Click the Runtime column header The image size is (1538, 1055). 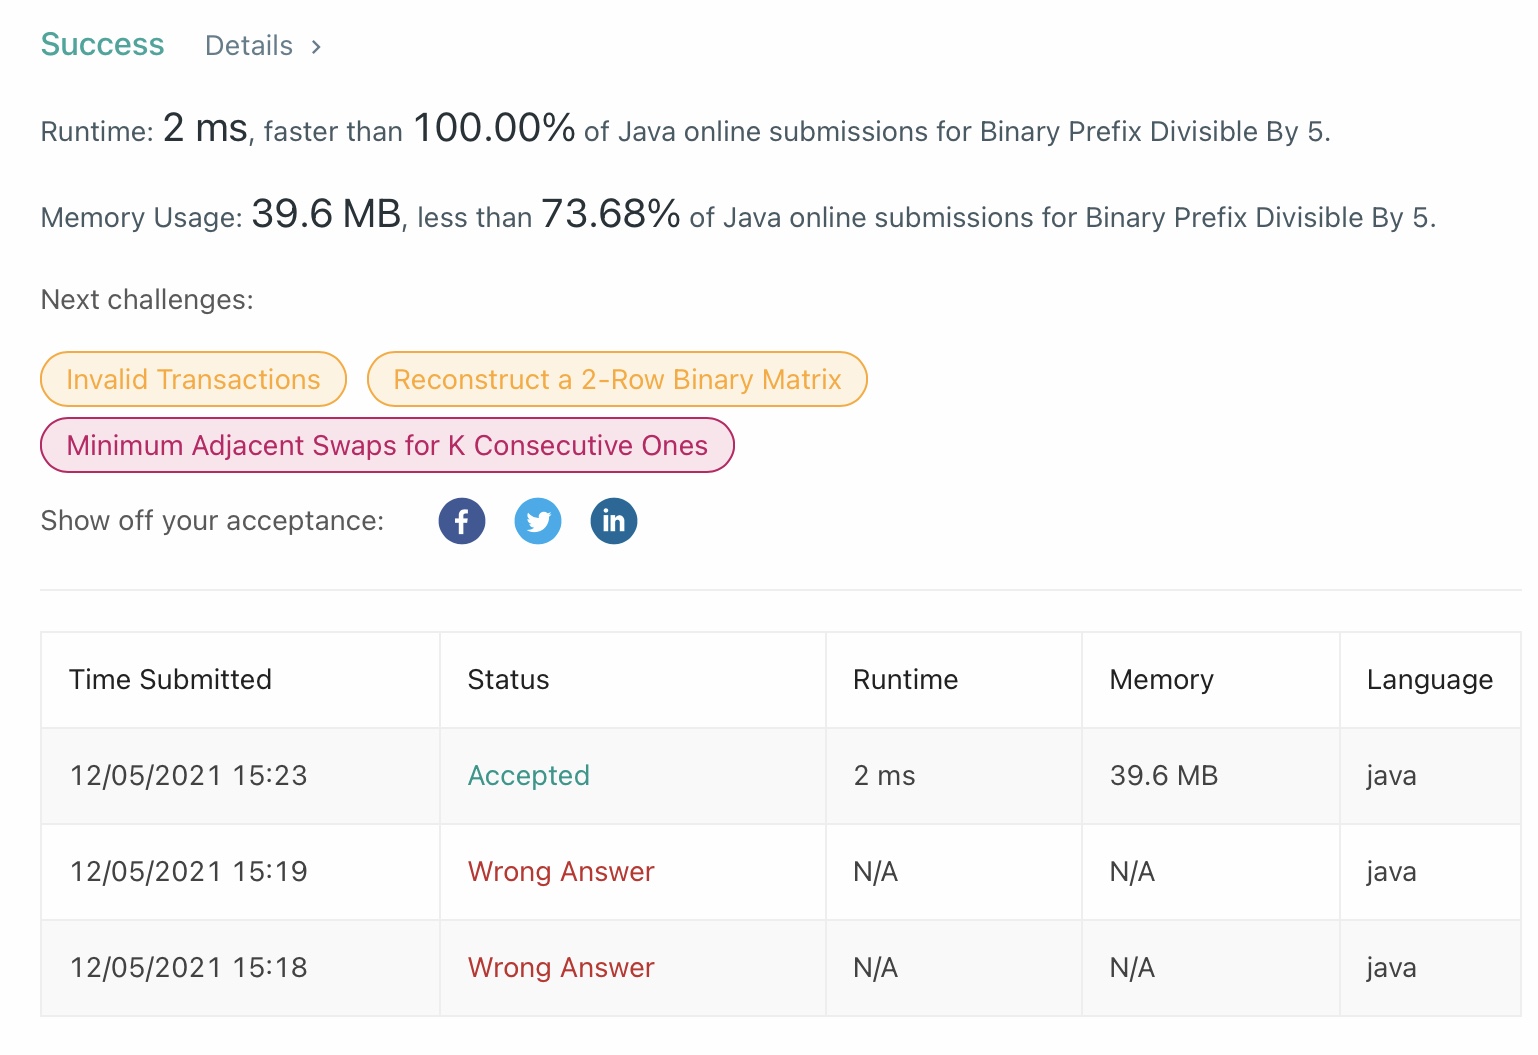point(905,680)
